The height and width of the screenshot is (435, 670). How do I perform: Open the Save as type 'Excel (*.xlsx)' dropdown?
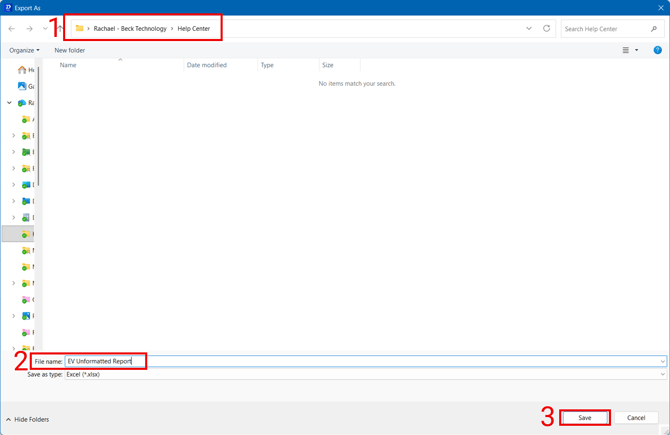click(x=365, y=374)
